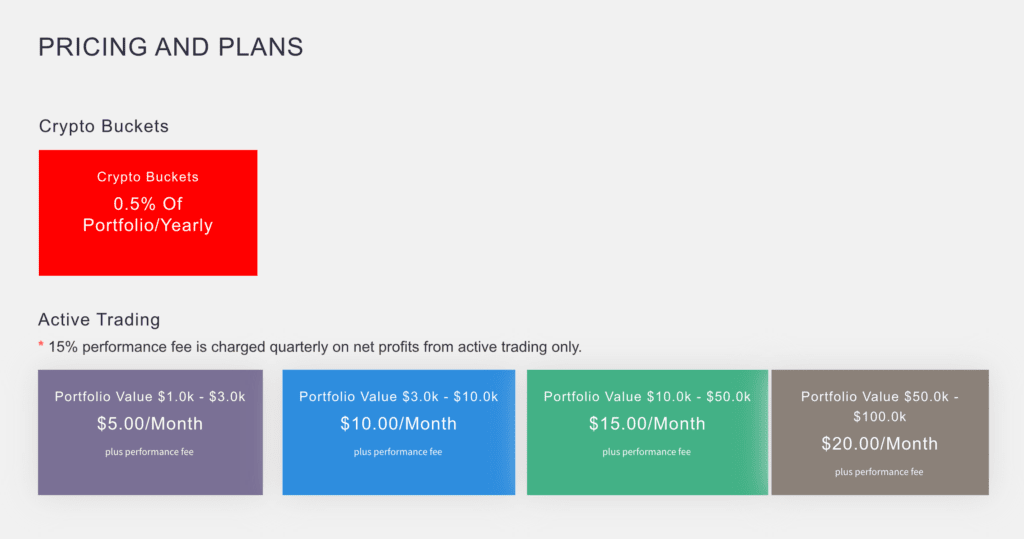The height and width of the screenshot is (539, 1024).
Task: Click the Crypto Buckets section heading
Action: 104,127
